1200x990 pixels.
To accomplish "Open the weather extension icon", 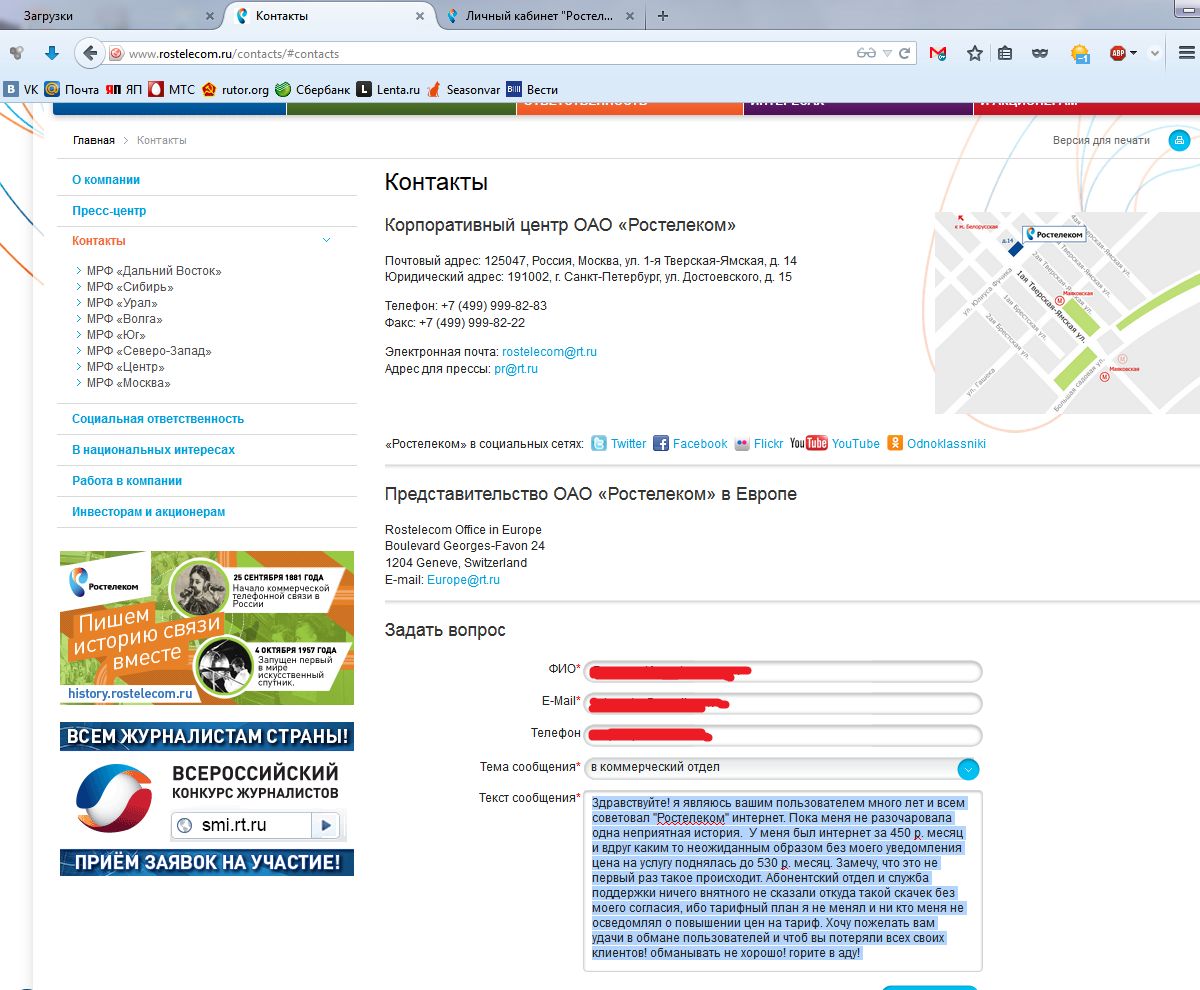I will click(1080, 54).
